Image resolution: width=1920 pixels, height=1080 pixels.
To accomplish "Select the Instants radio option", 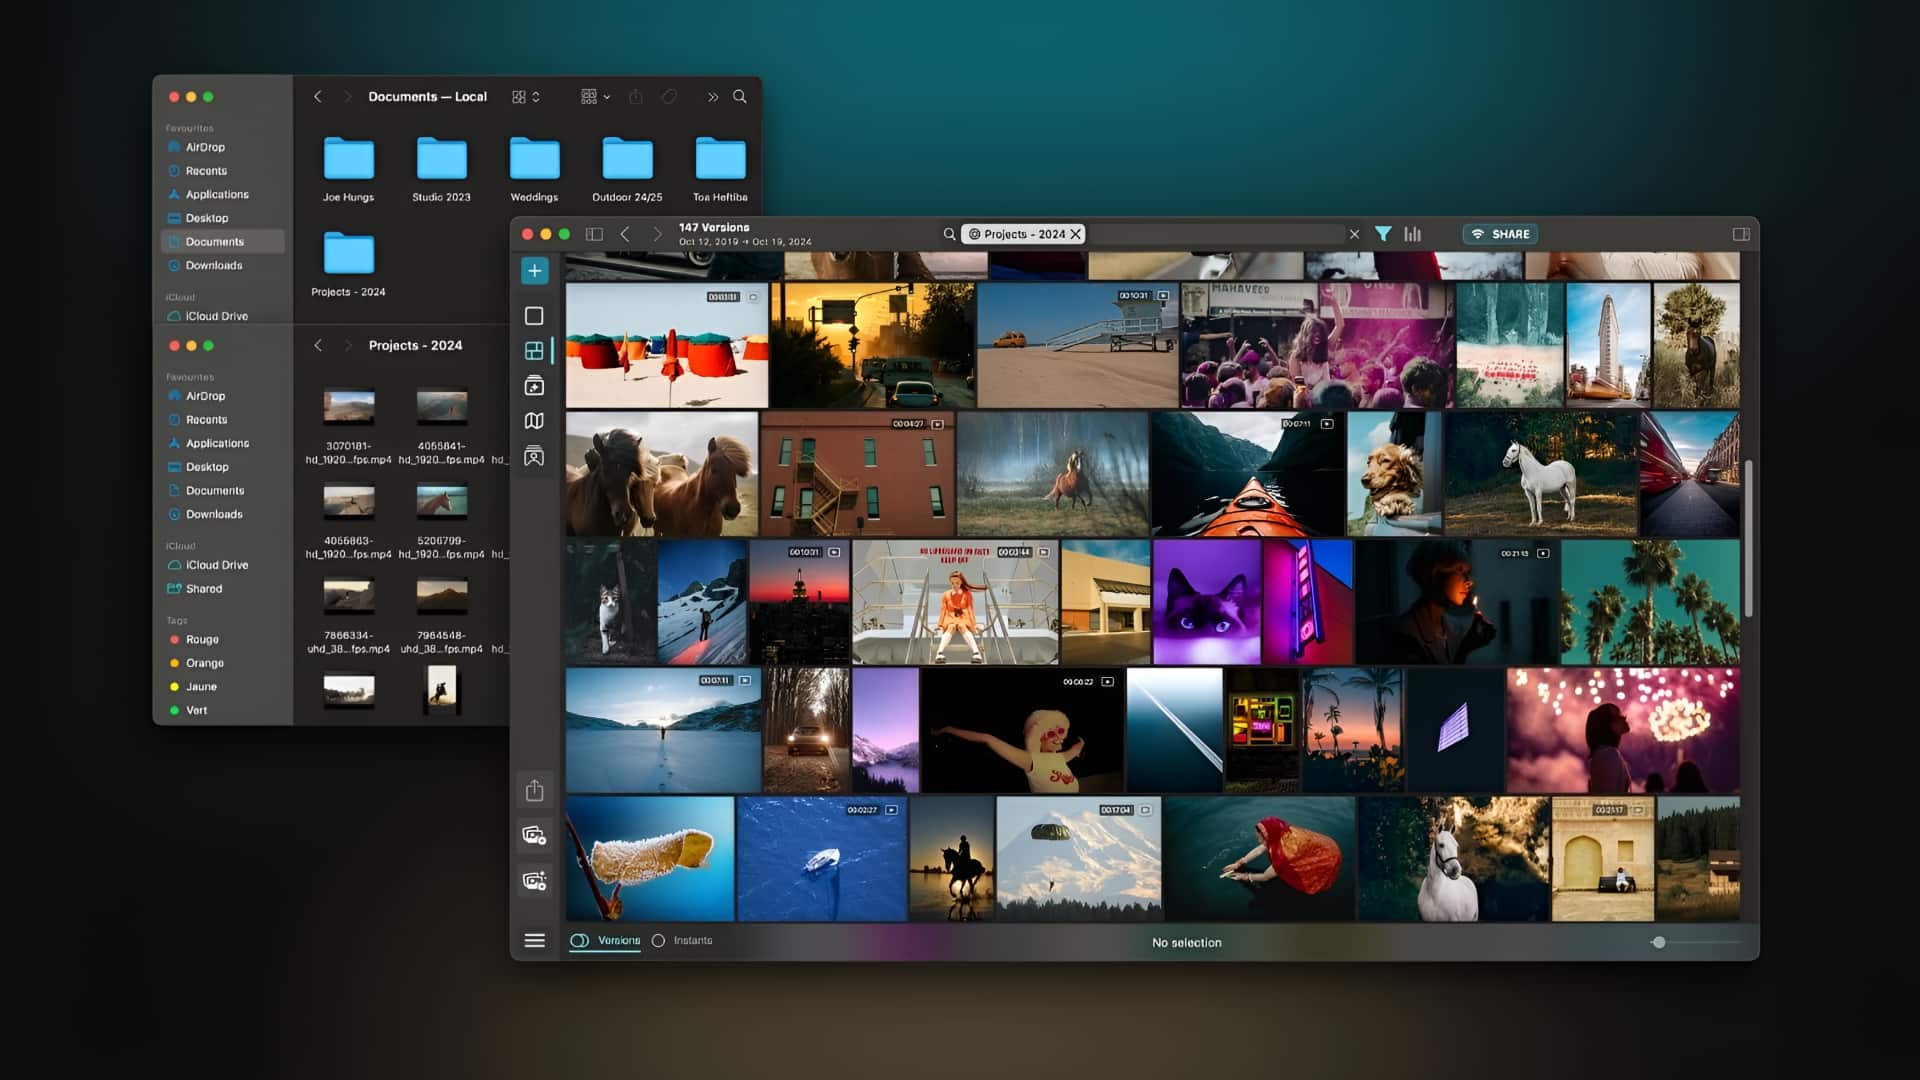I will pyautogui.click(x=659, y=941).
